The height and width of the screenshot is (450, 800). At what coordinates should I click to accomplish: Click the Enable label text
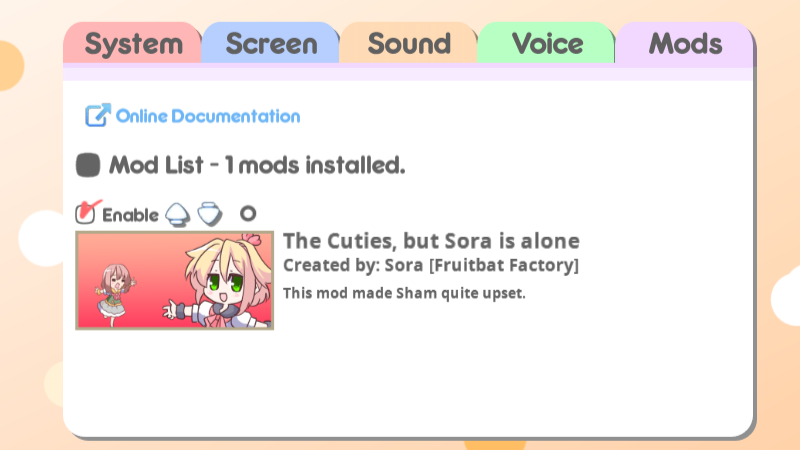click(131, 215)
